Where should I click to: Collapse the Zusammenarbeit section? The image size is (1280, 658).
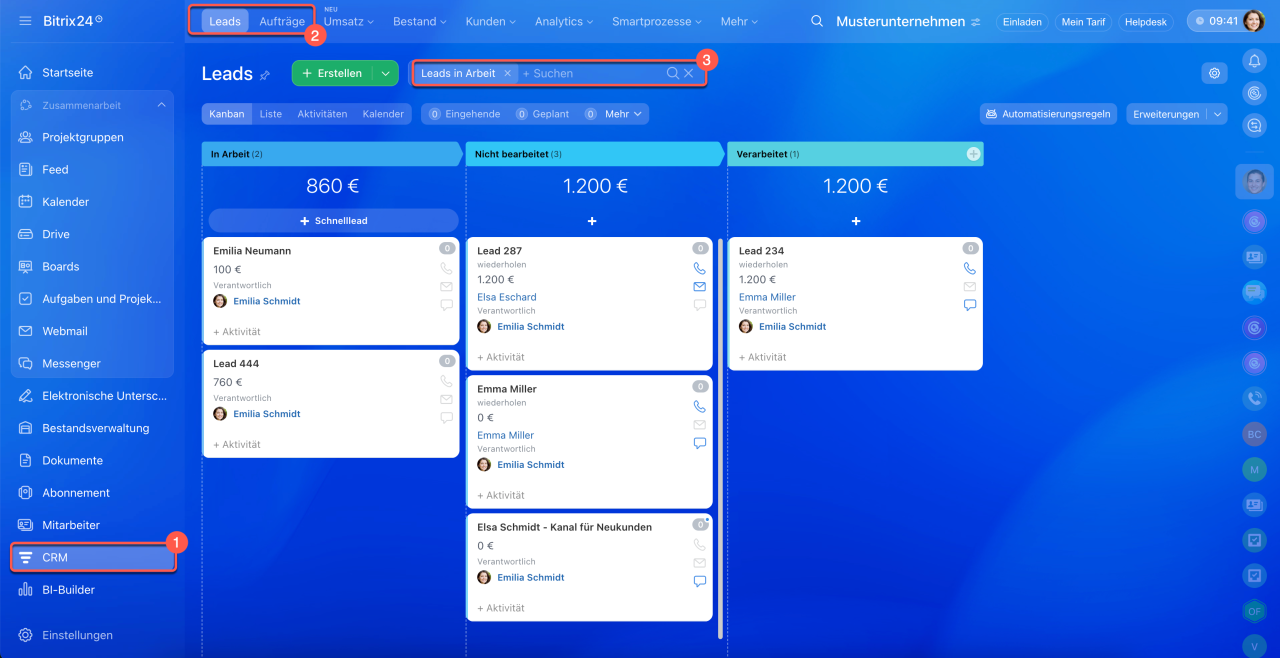[162, 105]
